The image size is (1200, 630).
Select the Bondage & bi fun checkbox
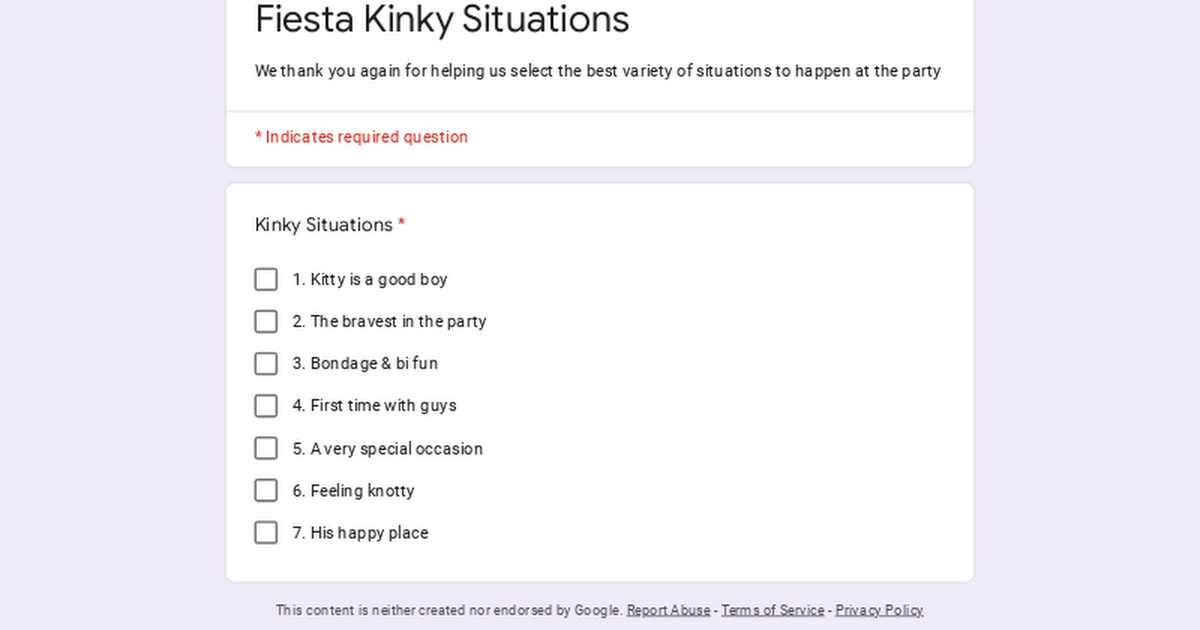point(266,363)
